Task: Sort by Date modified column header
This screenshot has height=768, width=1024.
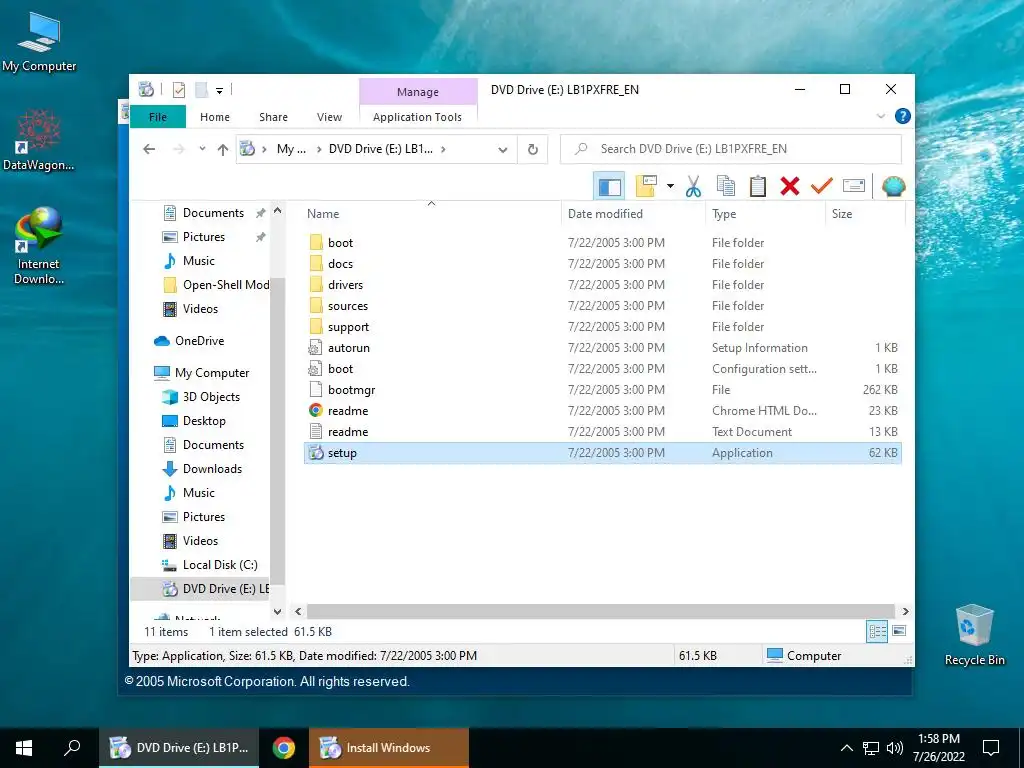Action: point(633,214)
